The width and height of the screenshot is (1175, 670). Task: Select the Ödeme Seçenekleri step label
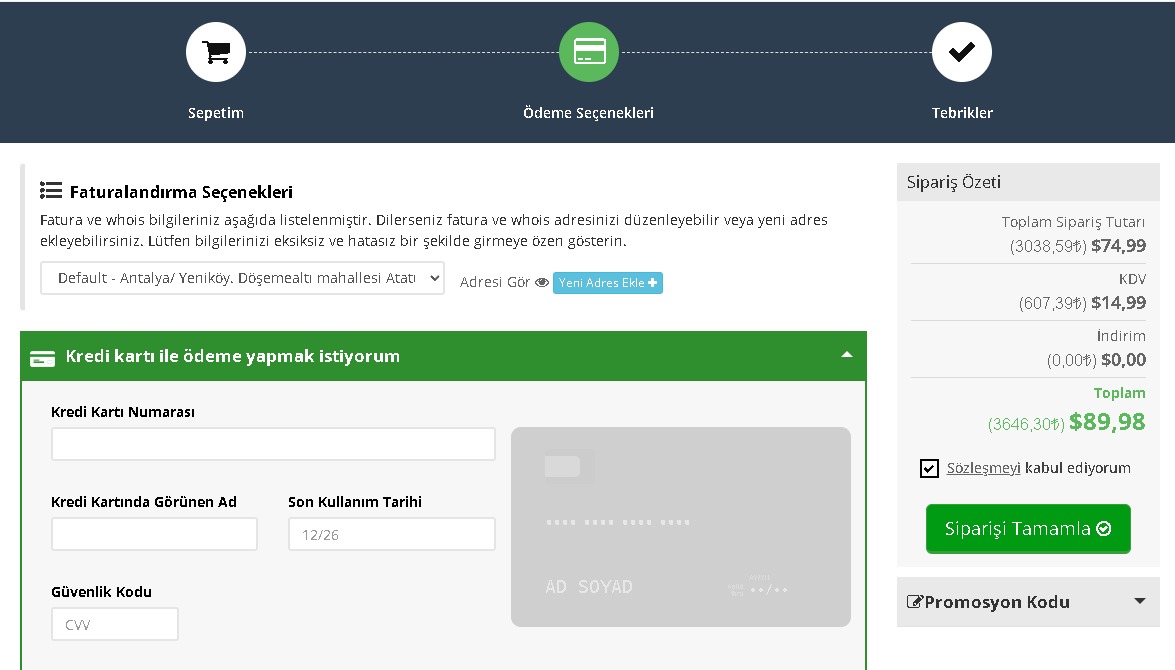point(588,113)
